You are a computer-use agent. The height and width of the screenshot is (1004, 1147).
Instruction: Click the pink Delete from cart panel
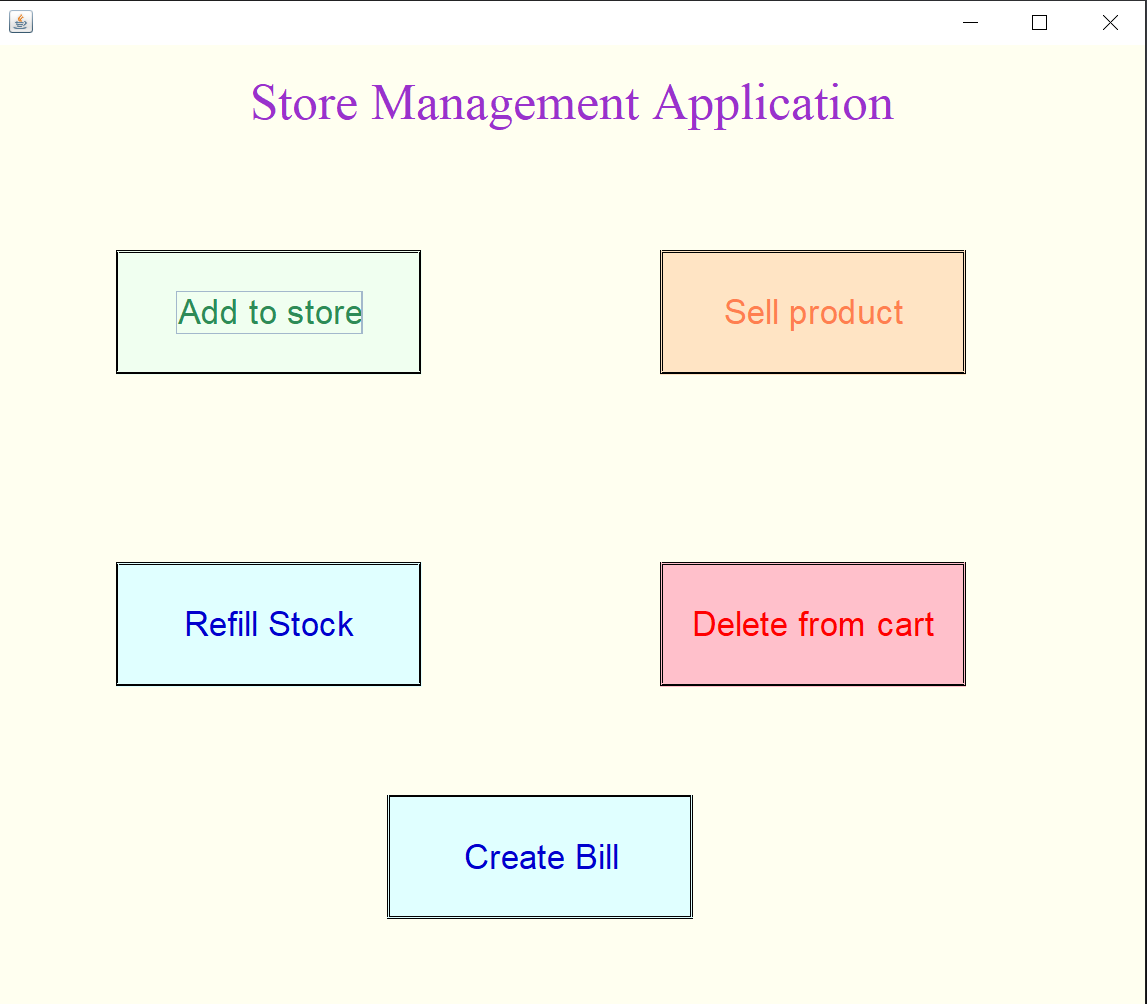pos(812,624)
